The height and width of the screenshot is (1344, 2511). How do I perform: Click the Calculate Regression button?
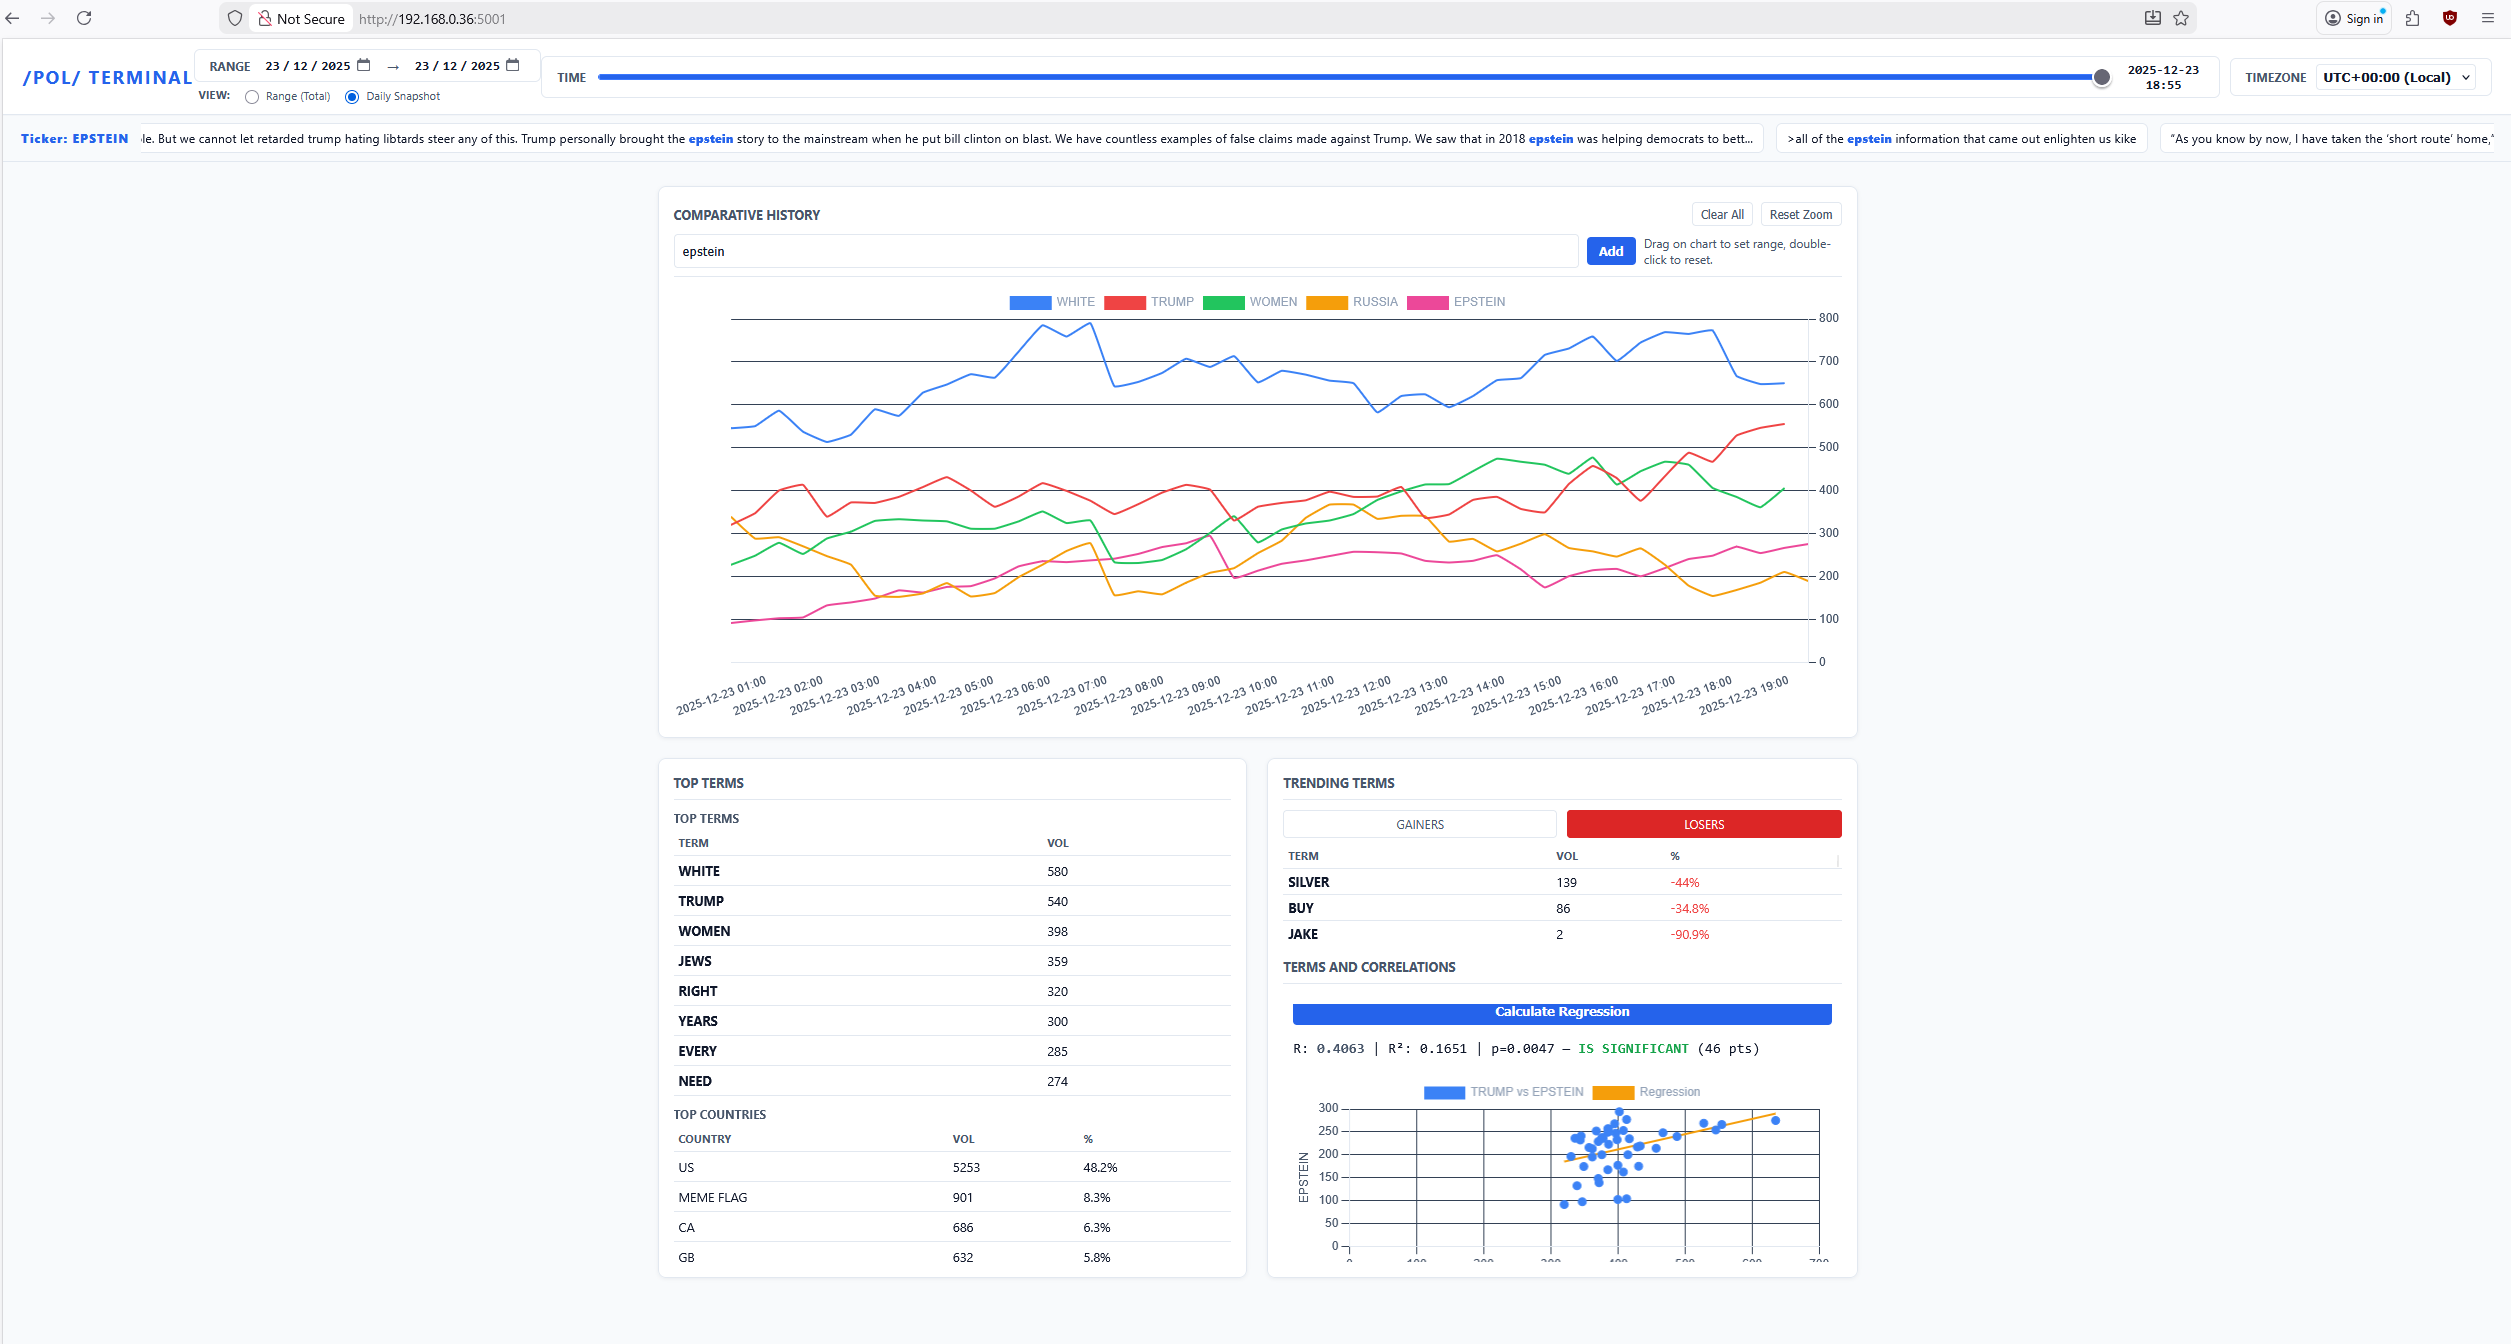1561,1012
